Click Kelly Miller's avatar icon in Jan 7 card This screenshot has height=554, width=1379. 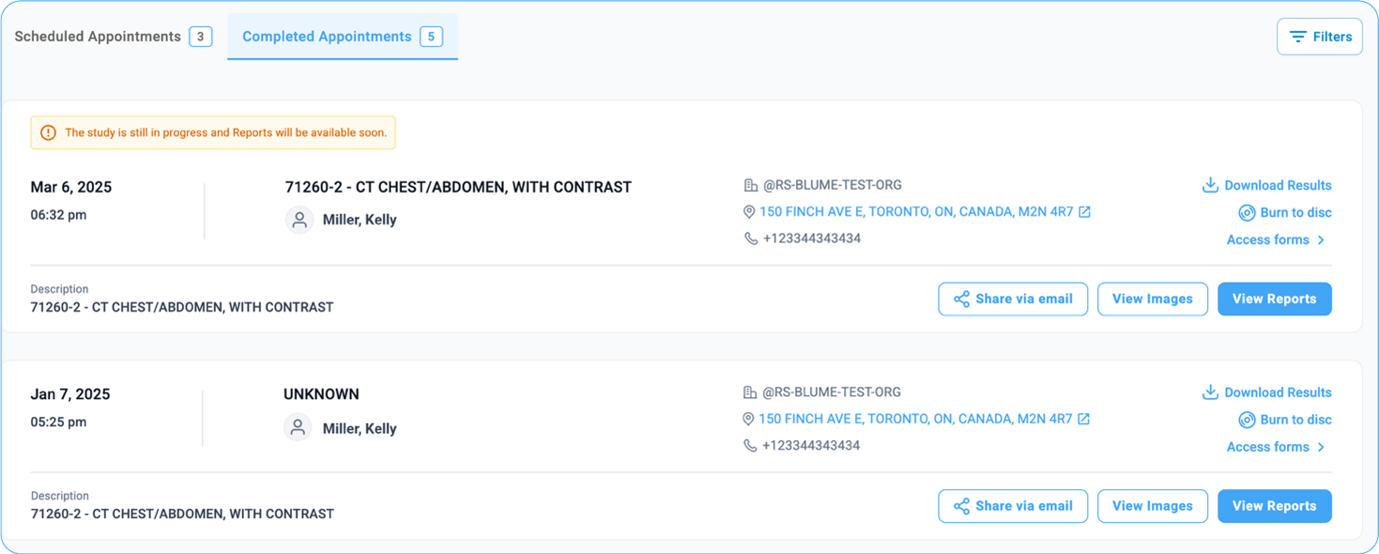pyautogui.click(x=298, y=428)
